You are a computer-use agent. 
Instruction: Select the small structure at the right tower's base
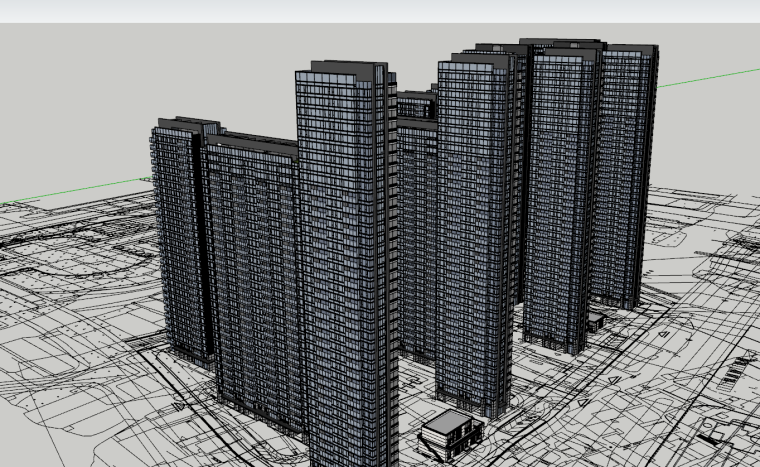pyautogui.click(x=596, y=320)
